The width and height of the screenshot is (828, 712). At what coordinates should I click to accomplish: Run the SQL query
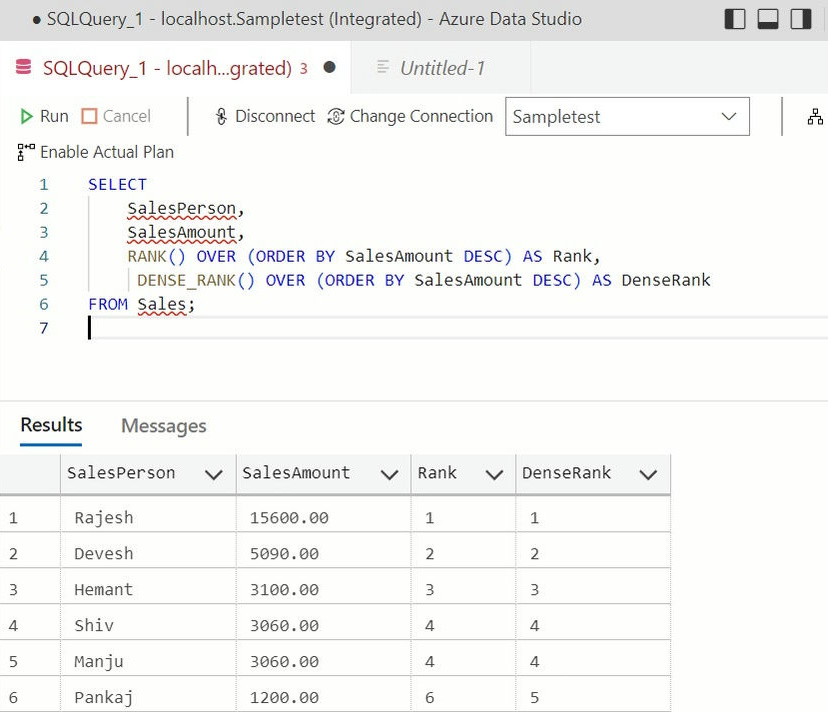[x=44, y=116]
